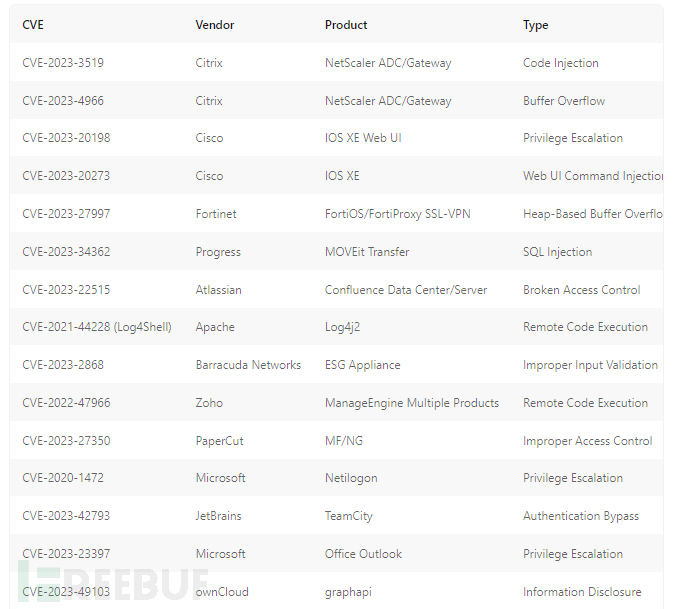675x609 pixels.
Task: Click the ManageEngine Multiple Products cell
Action: 412,403
